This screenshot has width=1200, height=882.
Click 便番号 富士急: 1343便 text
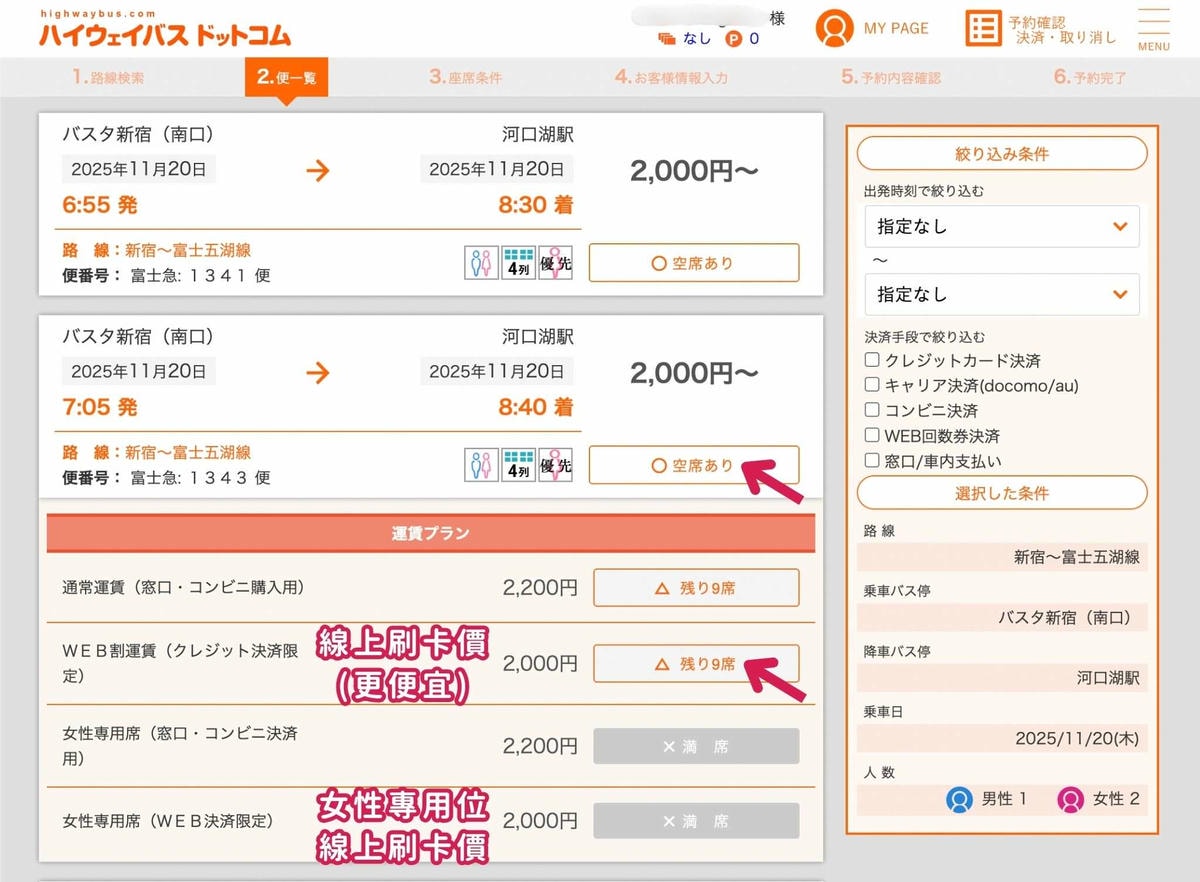tap(167, 477)
